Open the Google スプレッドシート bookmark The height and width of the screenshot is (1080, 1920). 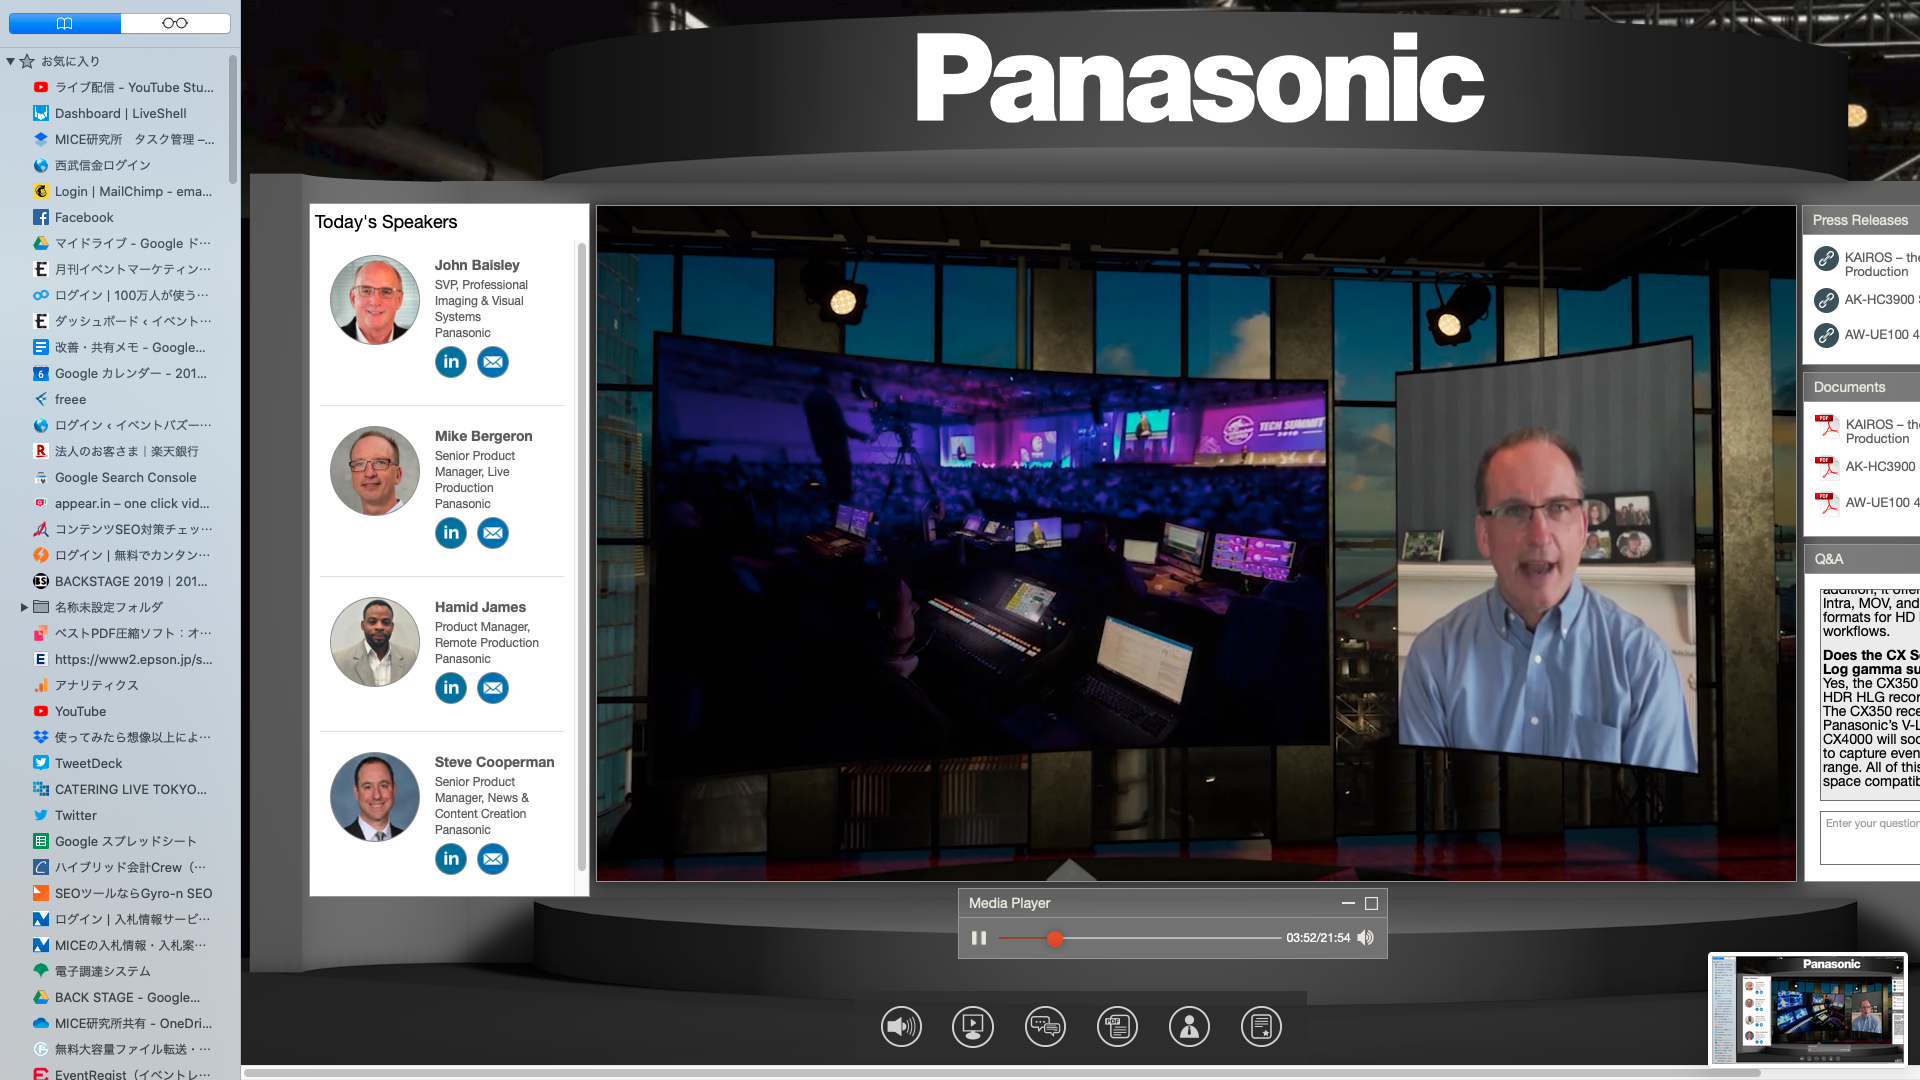pyautogui.click(x=115, y=842)
